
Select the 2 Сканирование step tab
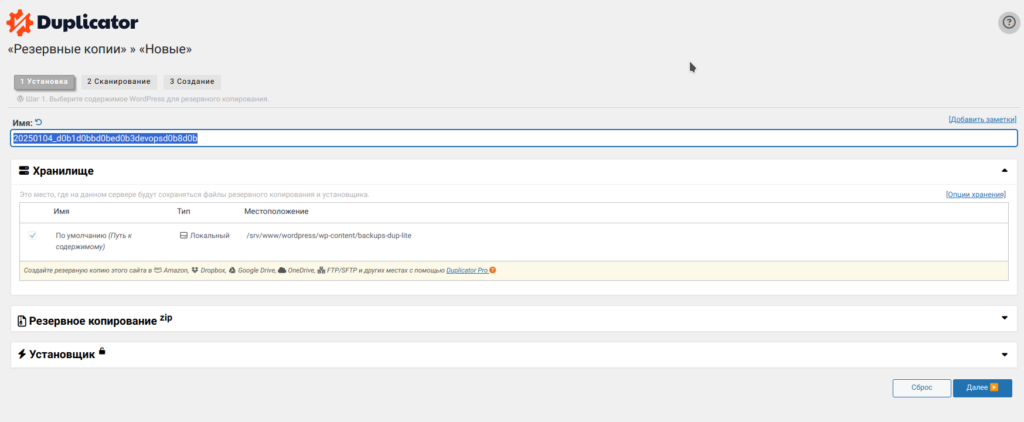coord(118,81)
